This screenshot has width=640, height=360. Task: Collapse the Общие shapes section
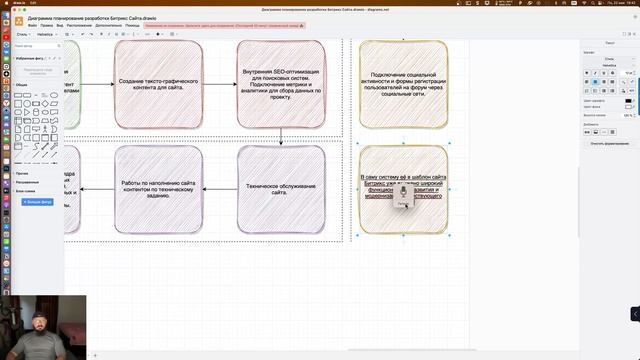pos(21,85)
